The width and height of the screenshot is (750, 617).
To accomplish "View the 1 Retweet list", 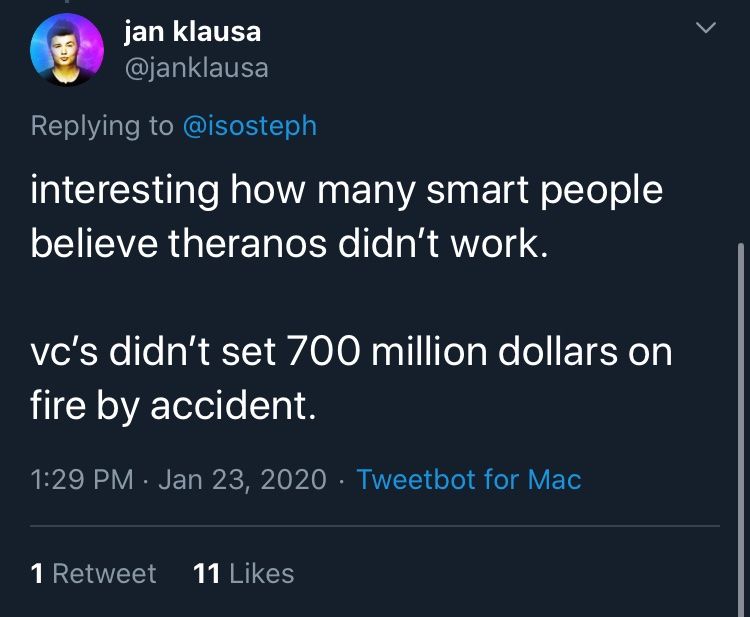I will 93,573.
